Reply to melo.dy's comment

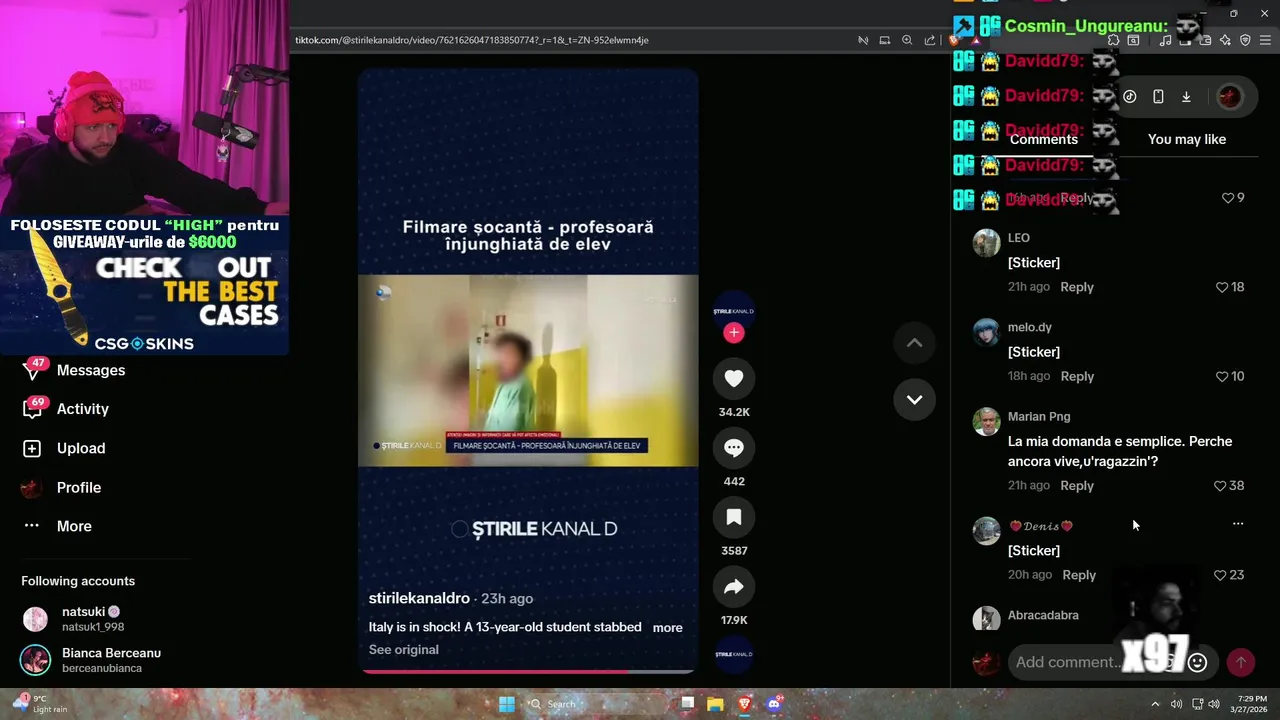(1077, 376)
